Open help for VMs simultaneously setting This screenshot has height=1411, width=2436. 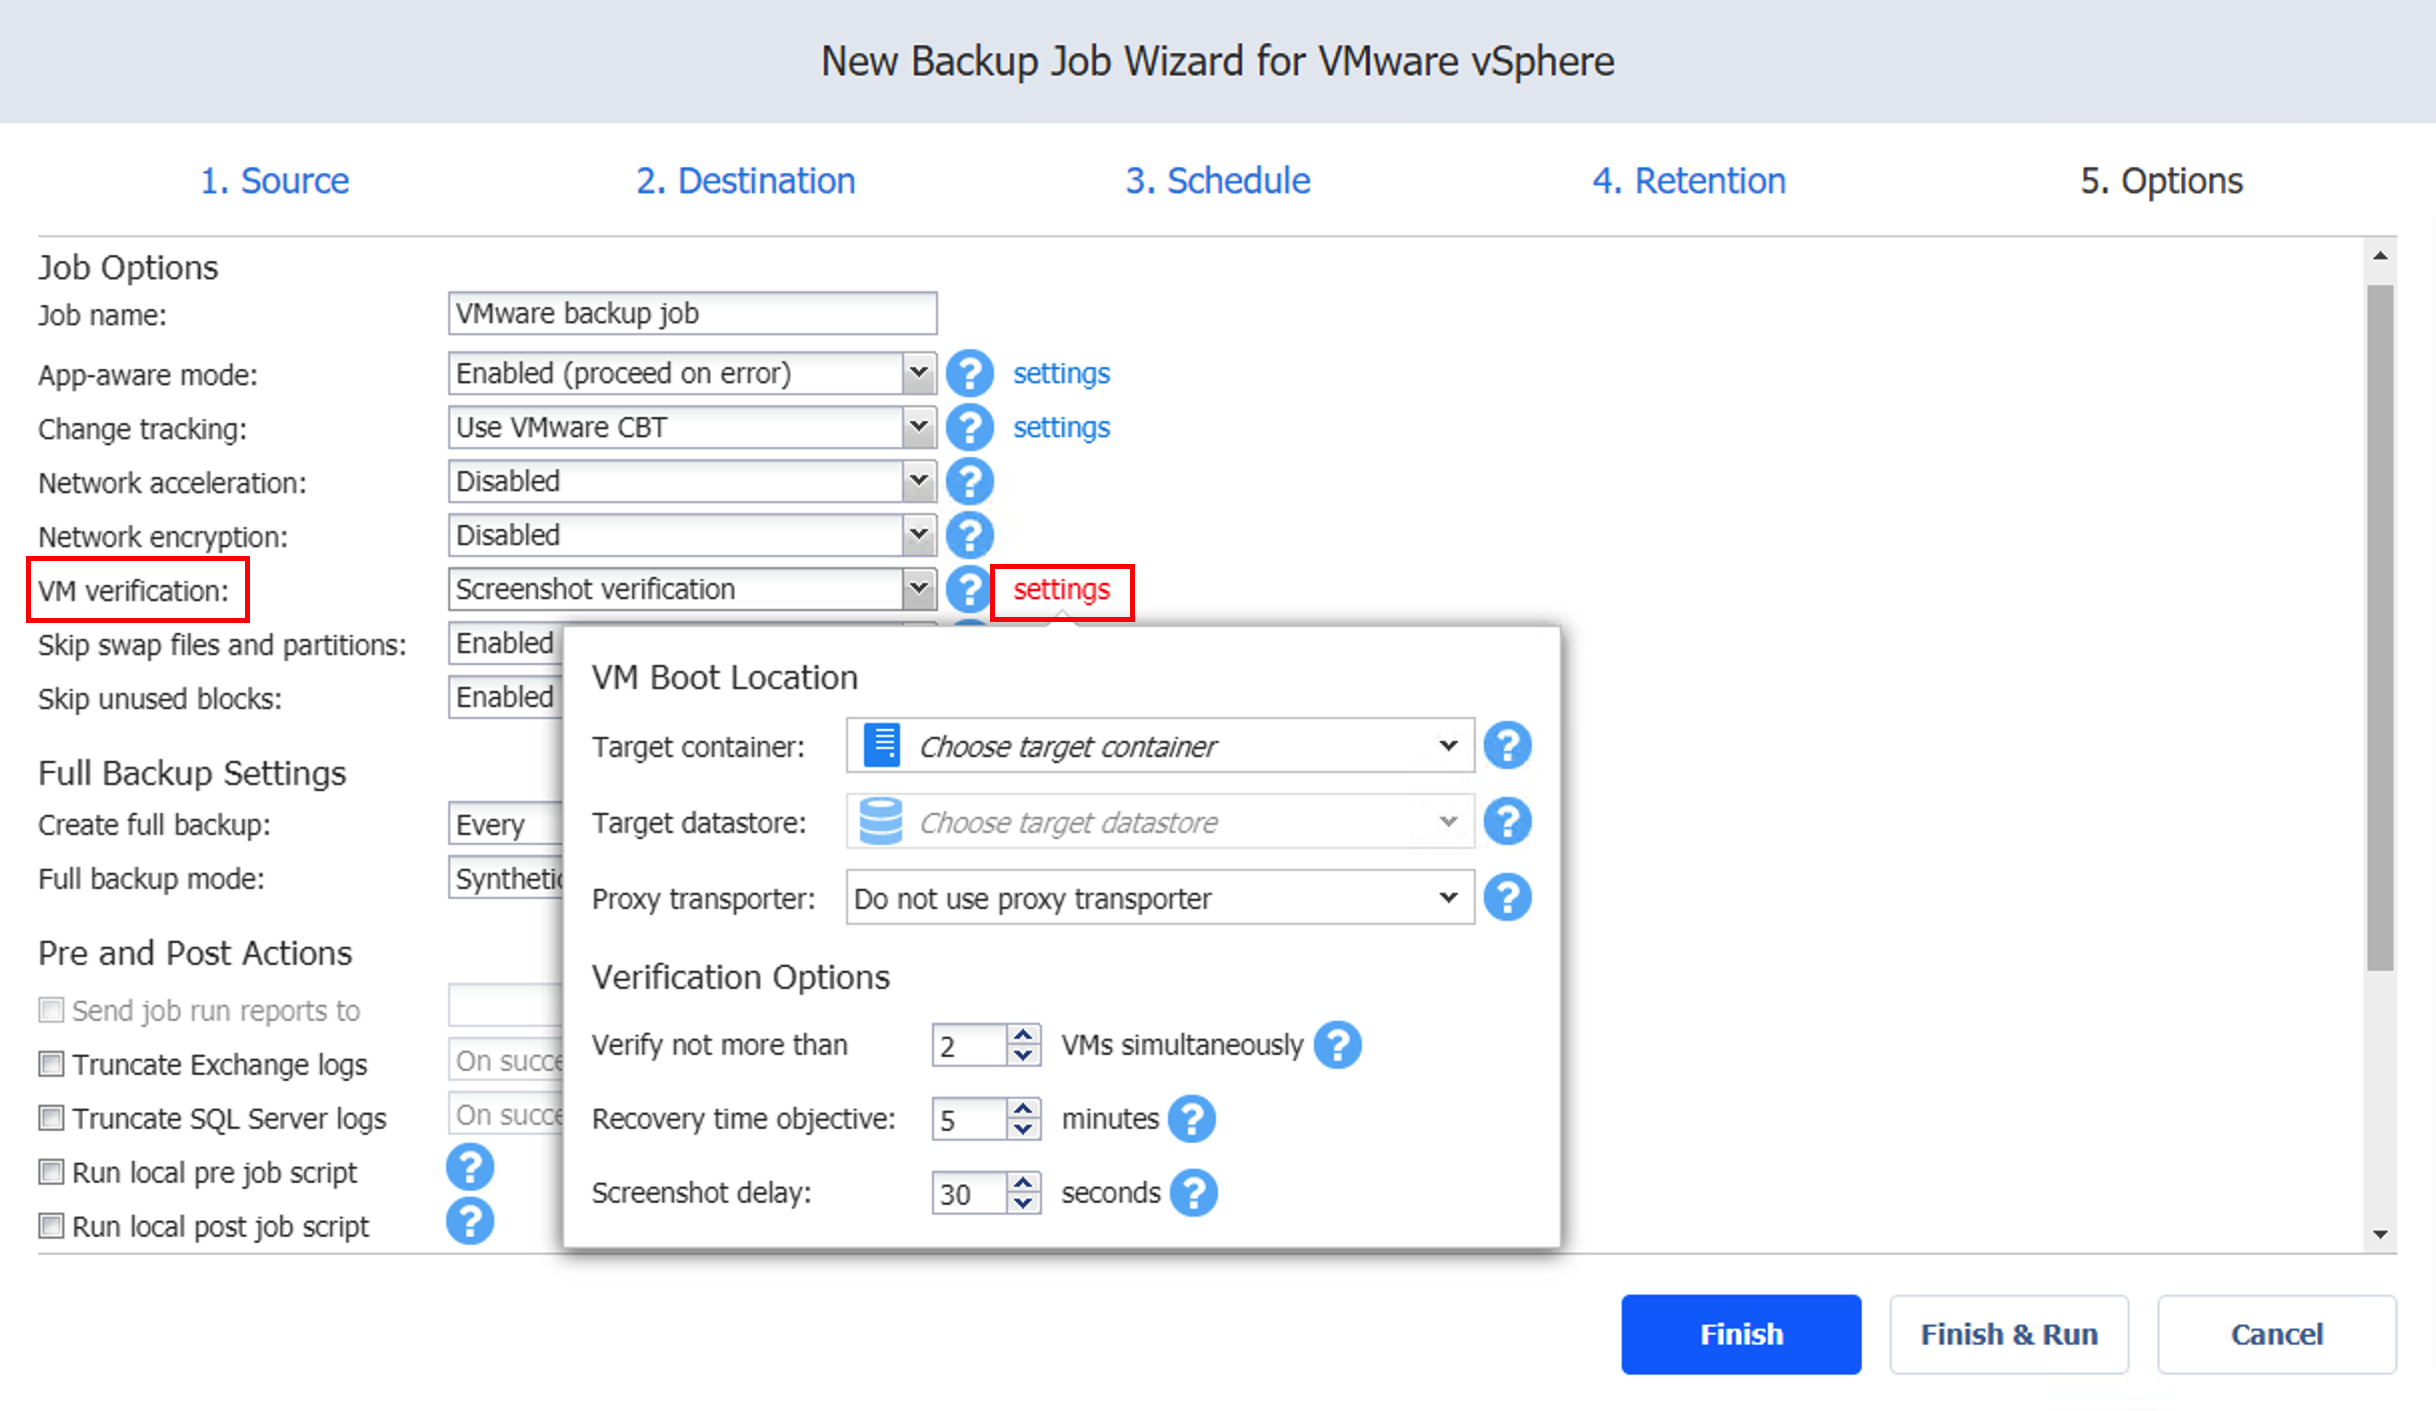coord(1337,1045)
